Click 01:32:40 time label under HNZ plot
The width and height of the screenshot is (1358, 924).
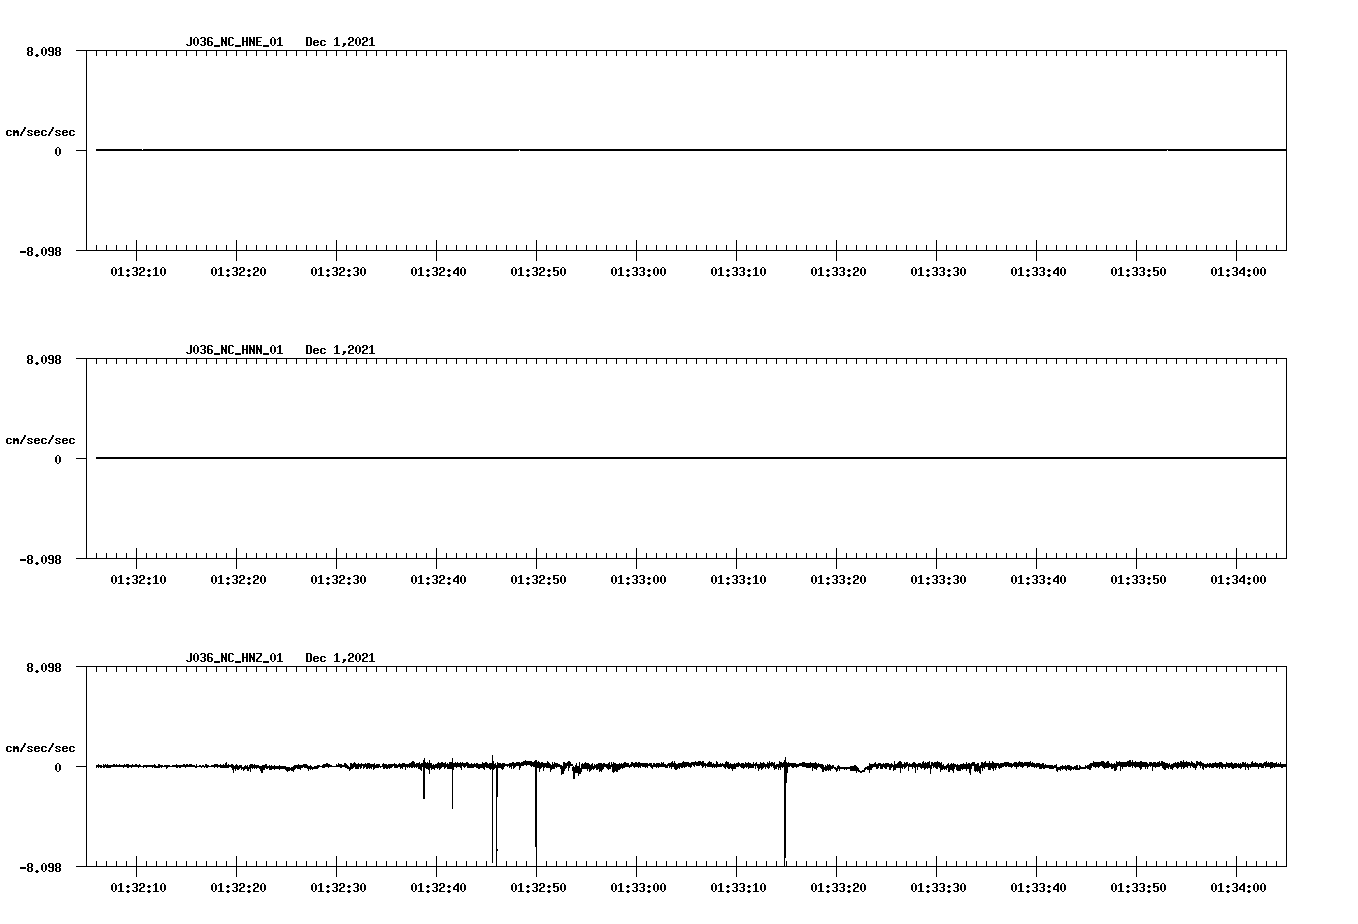(x=438, y=888)
